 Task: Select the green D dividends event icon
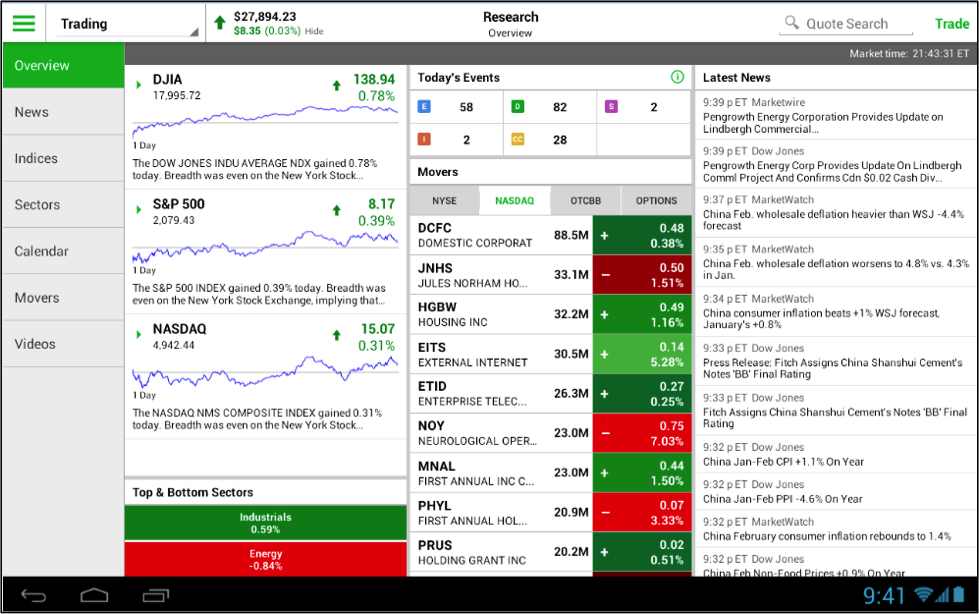(518, 107)
